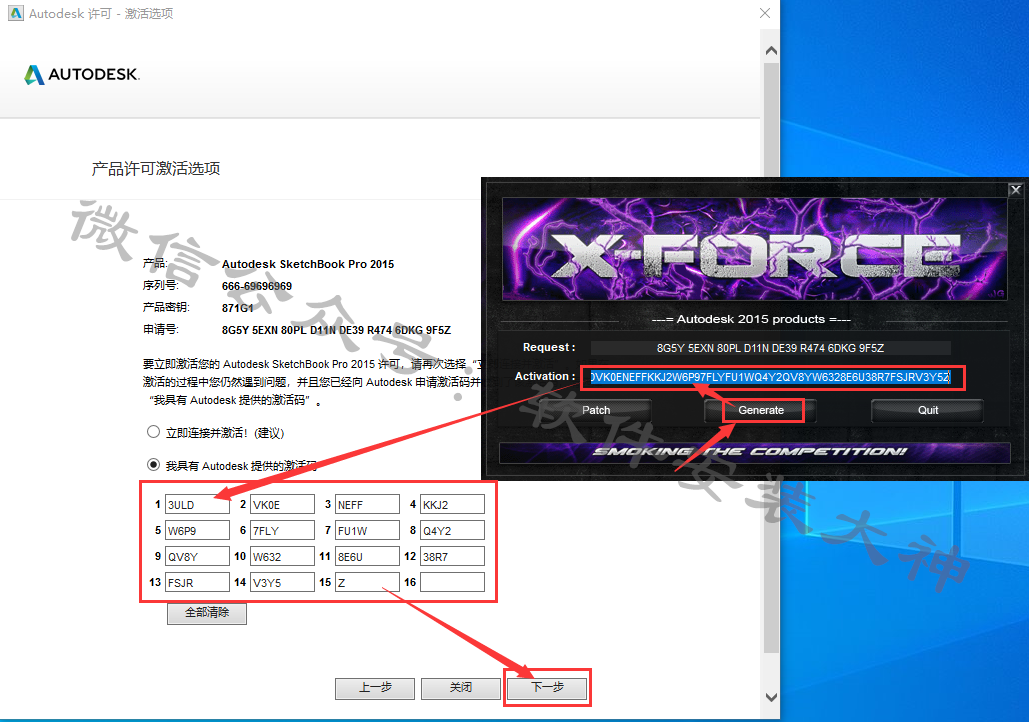This screenshot has width=1029, height=722.
Task: Click activation code box 8 containing Q4Y2
Action: [x=452, y=530]
